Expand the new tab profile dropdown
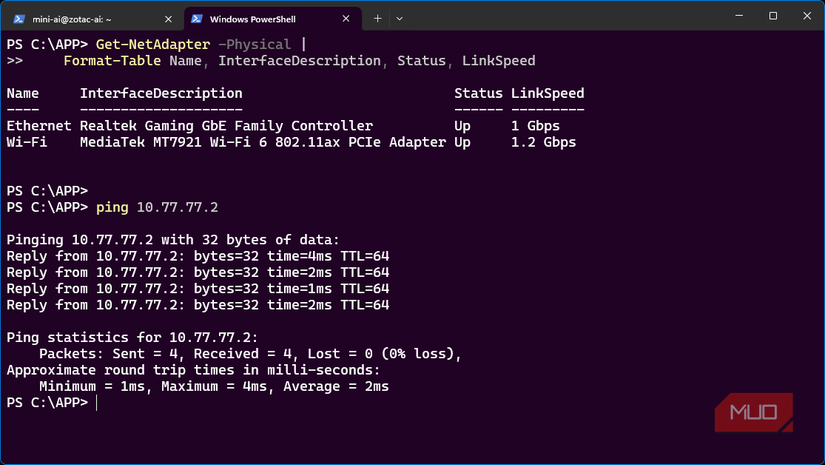The width and height of the screenshot is (825, 465). tap(399, 18)
